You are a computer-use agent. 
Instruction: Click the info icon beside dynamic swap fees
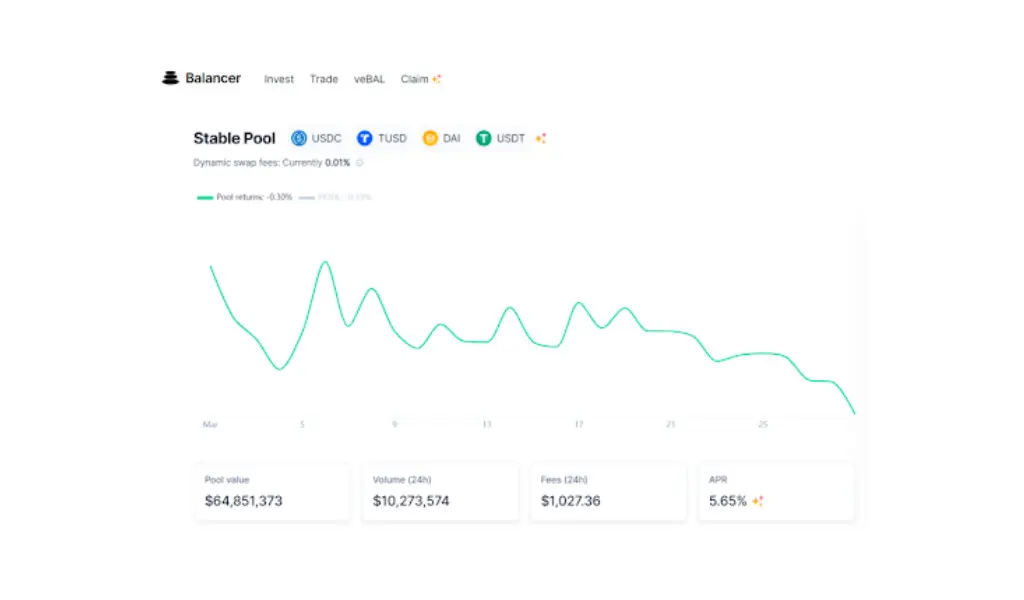click(x=360, y=162)
